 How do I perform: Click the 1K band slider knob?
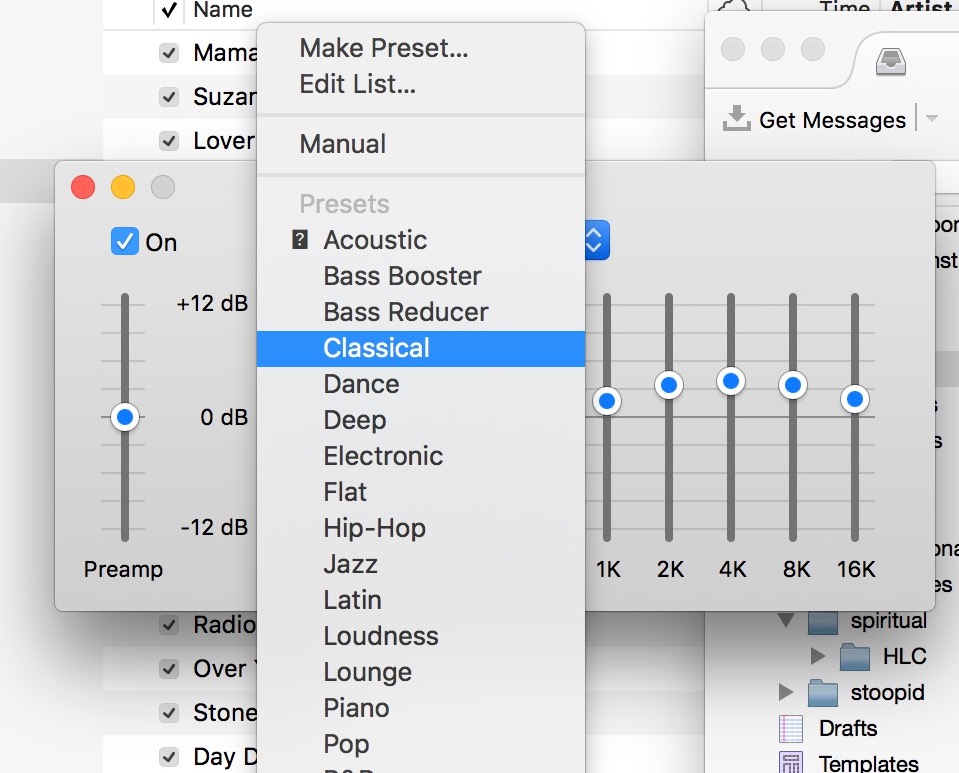(607, 401)
